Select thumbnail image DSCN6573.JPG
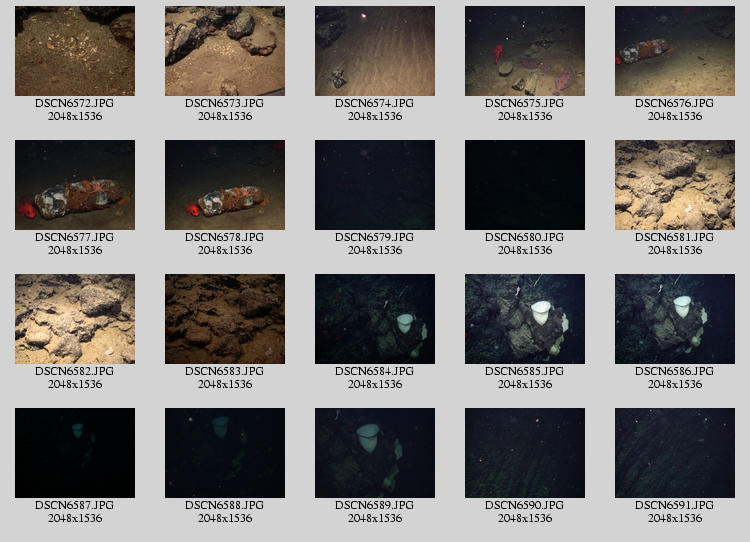 [225, 51]
